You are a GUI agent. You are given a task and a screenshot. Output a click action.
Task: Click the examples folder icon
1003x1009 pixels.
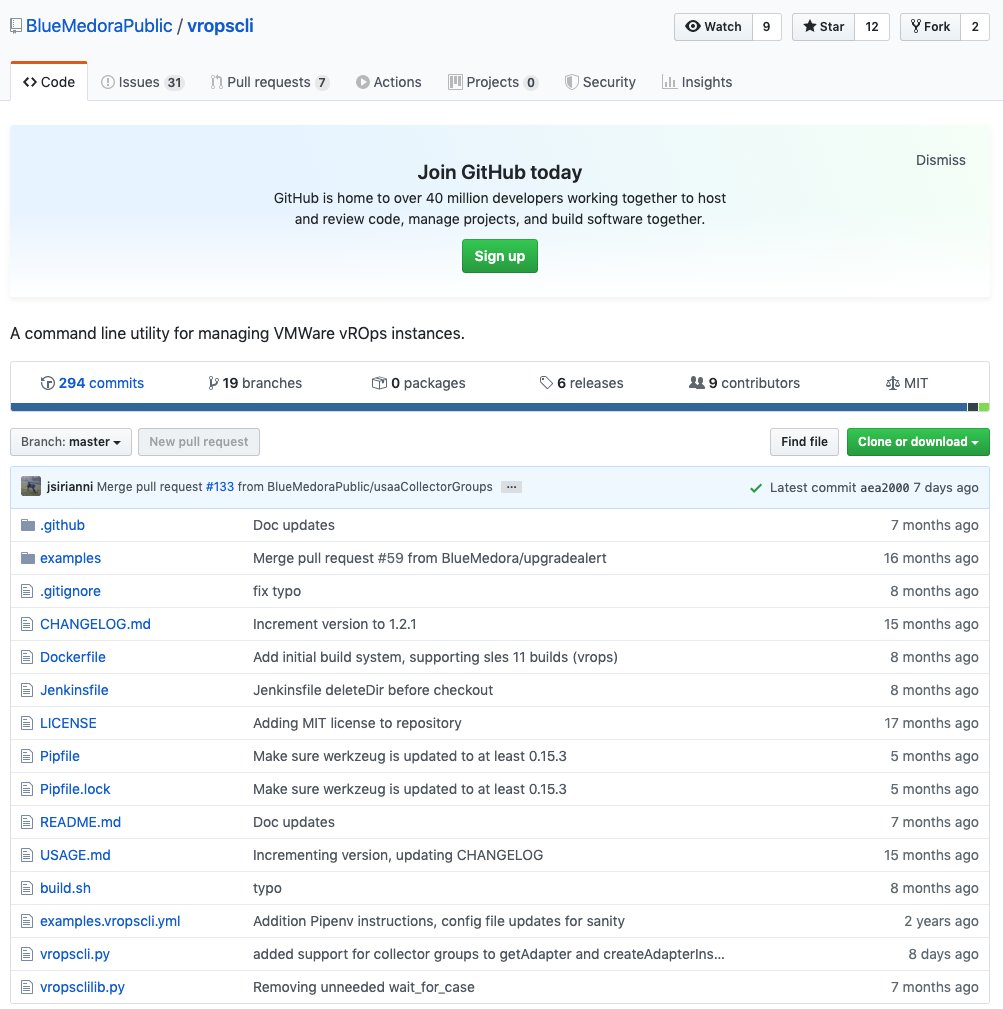click(28, 558)
